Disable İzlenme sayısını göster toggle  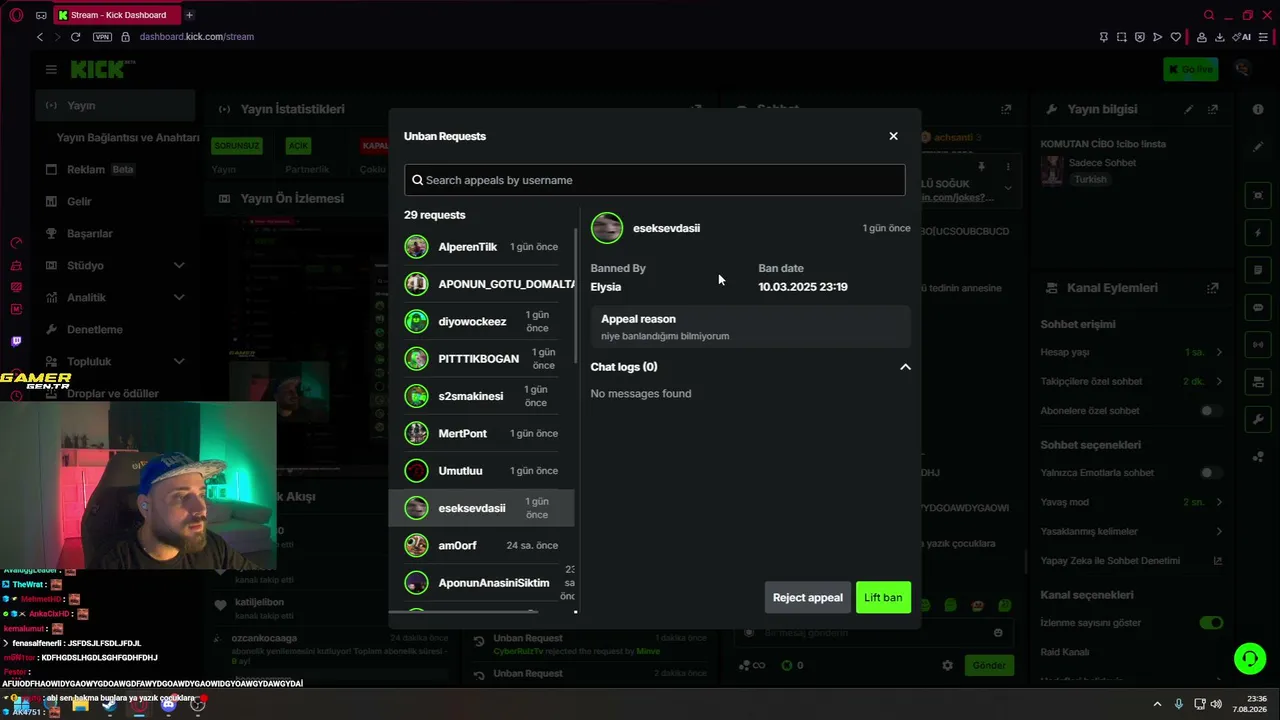tap(1211, 623)
